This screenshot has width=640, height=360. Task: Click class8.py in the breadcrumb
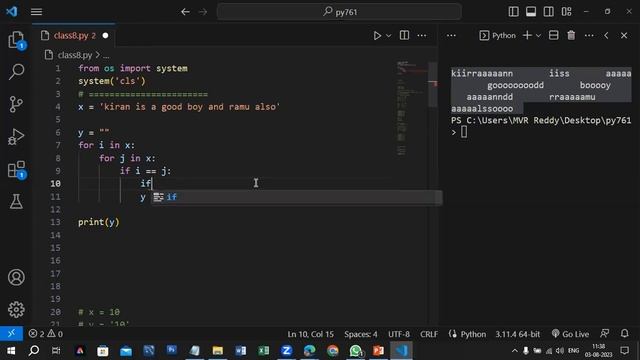(x=74, y=55)
